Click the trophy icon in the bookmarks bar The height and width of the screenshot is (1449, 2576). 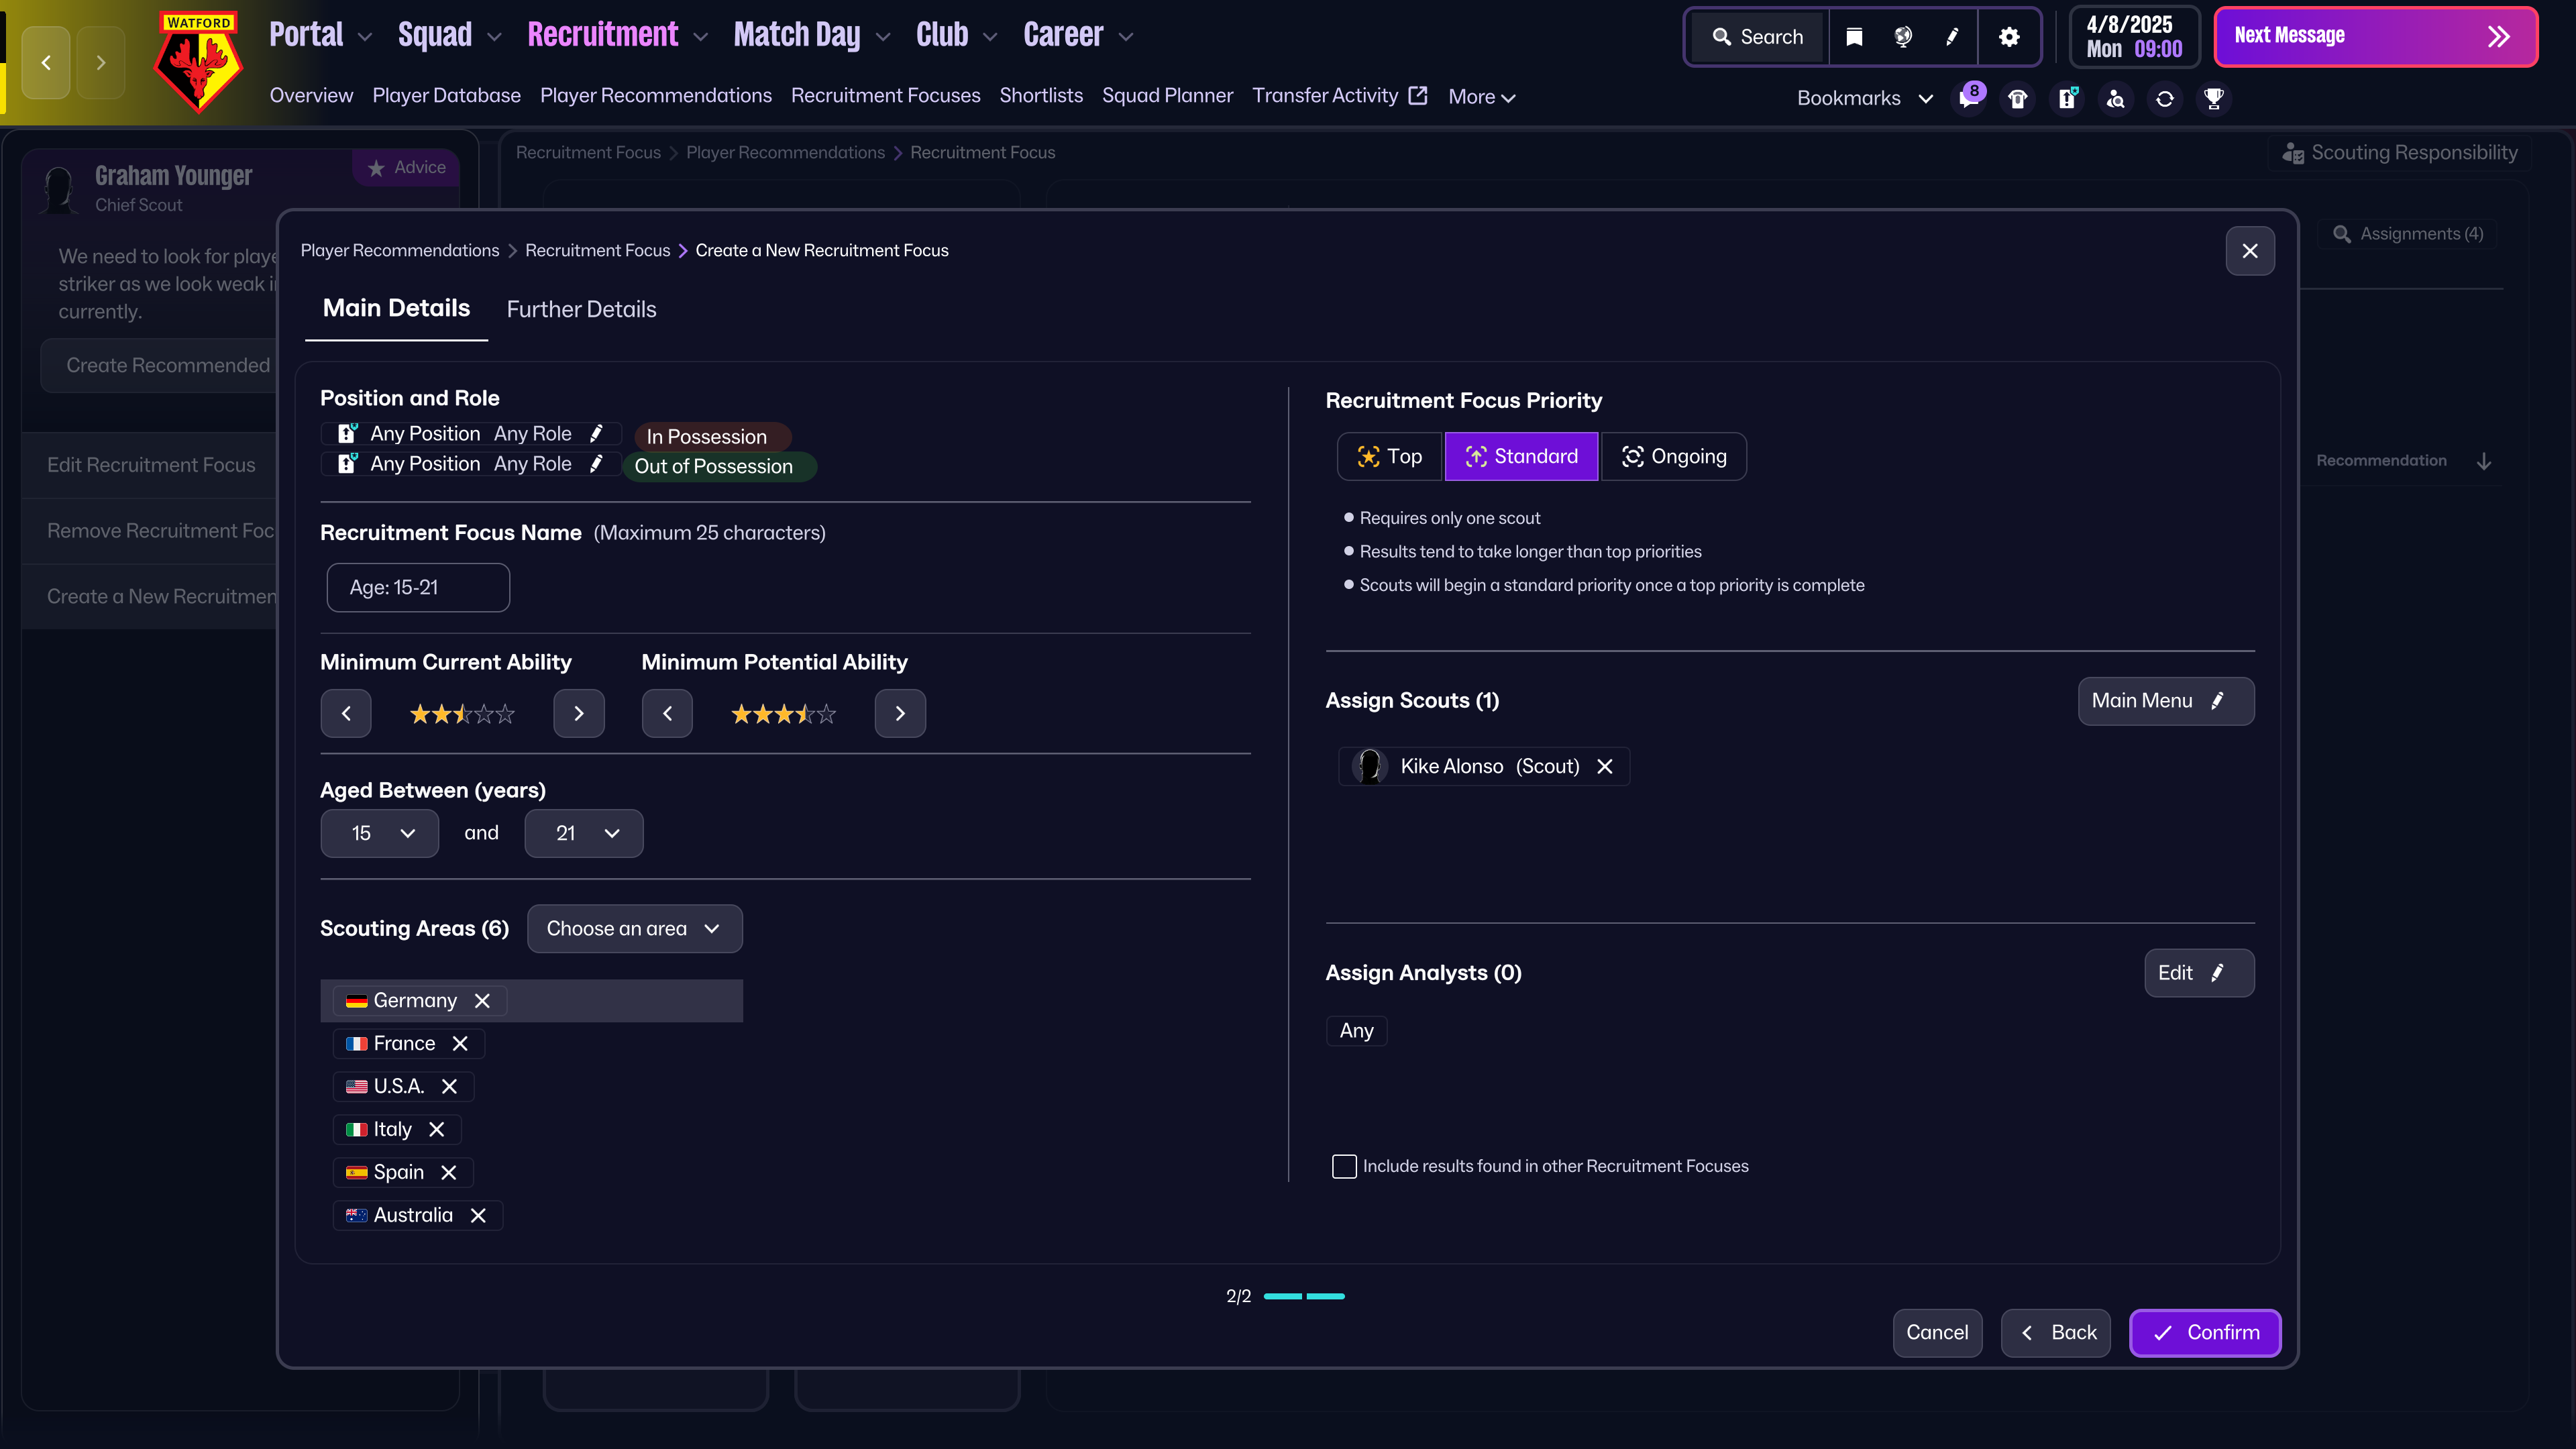coord(2213,98)
